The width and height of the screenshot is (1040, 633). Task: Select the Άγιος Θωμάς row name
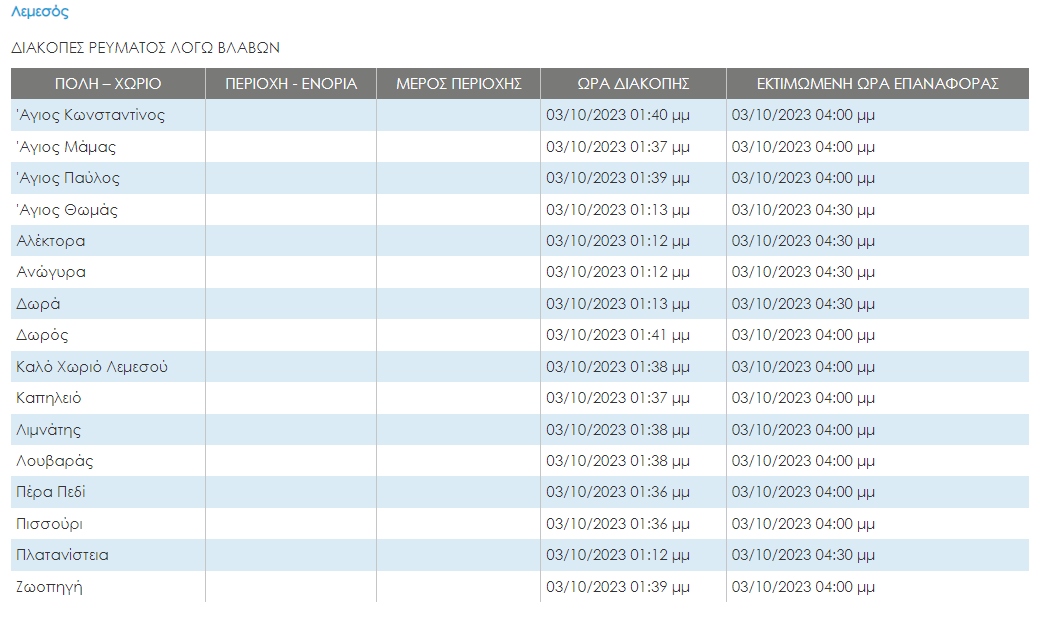(67, 210)
